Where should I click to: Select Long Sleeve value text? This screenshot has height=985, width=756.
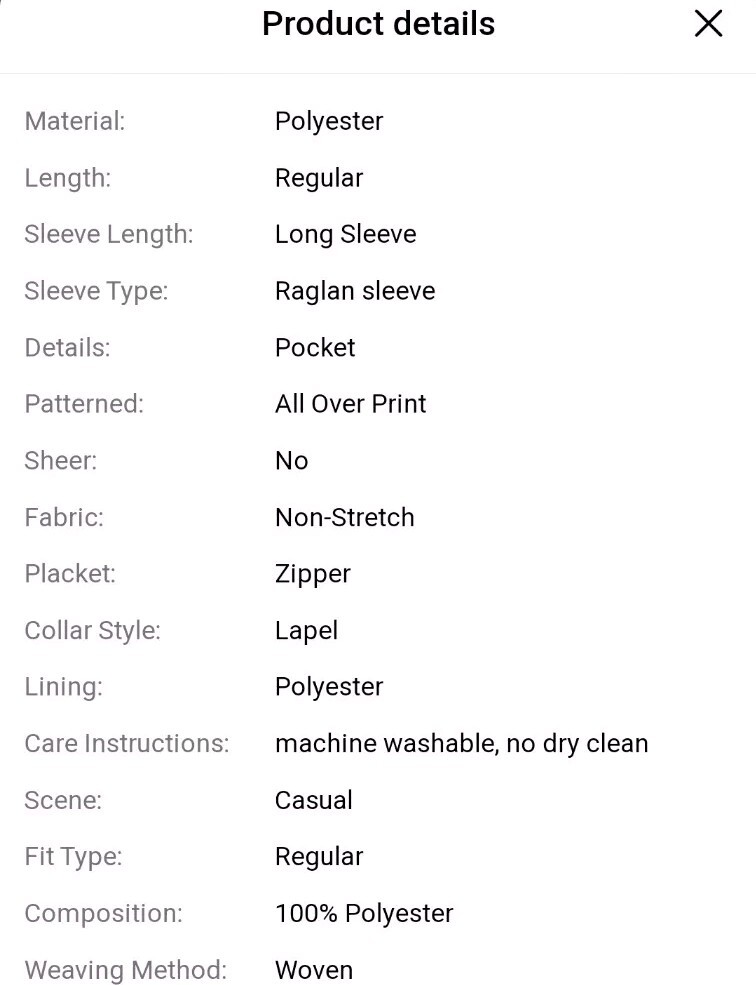pos(346,234)
